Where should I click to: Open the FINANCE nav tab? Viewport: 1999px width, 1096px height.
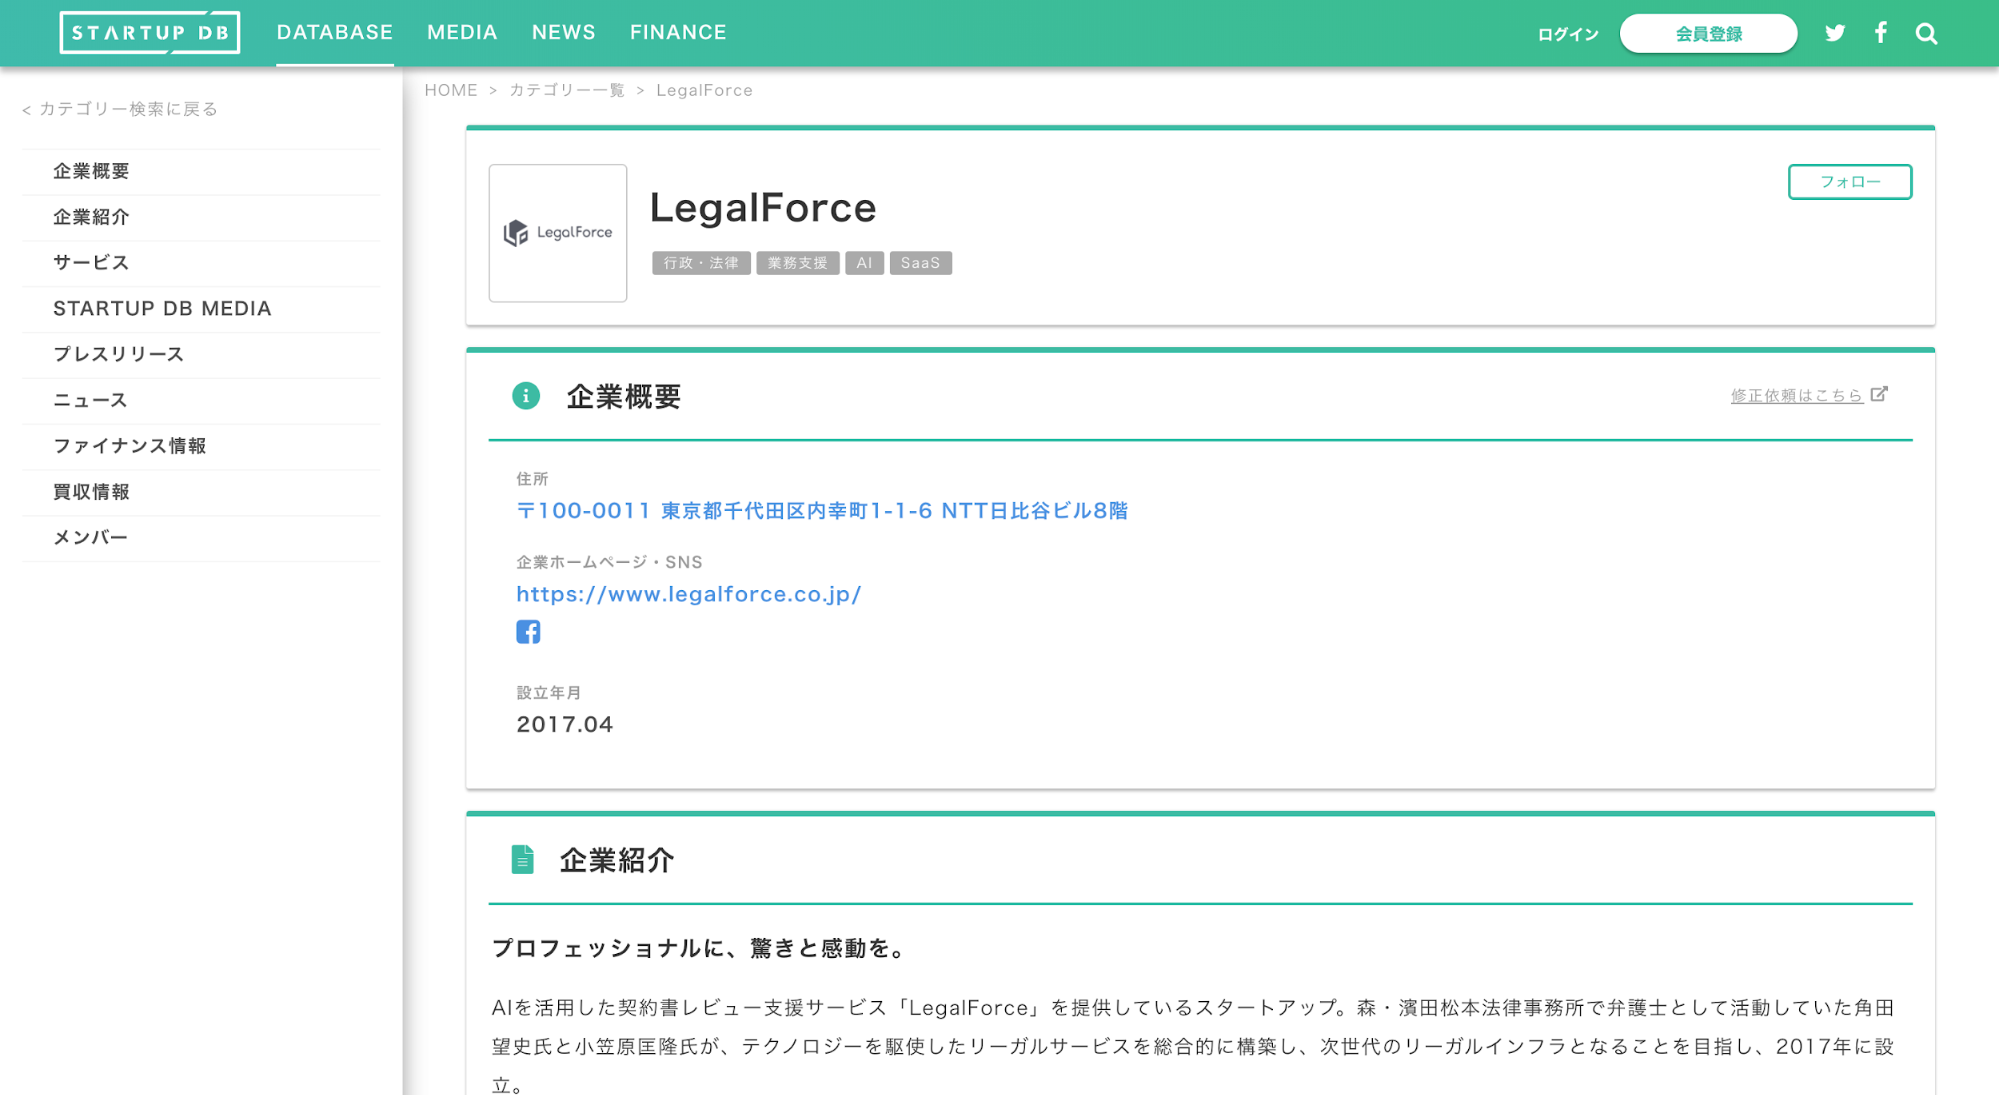678,33
